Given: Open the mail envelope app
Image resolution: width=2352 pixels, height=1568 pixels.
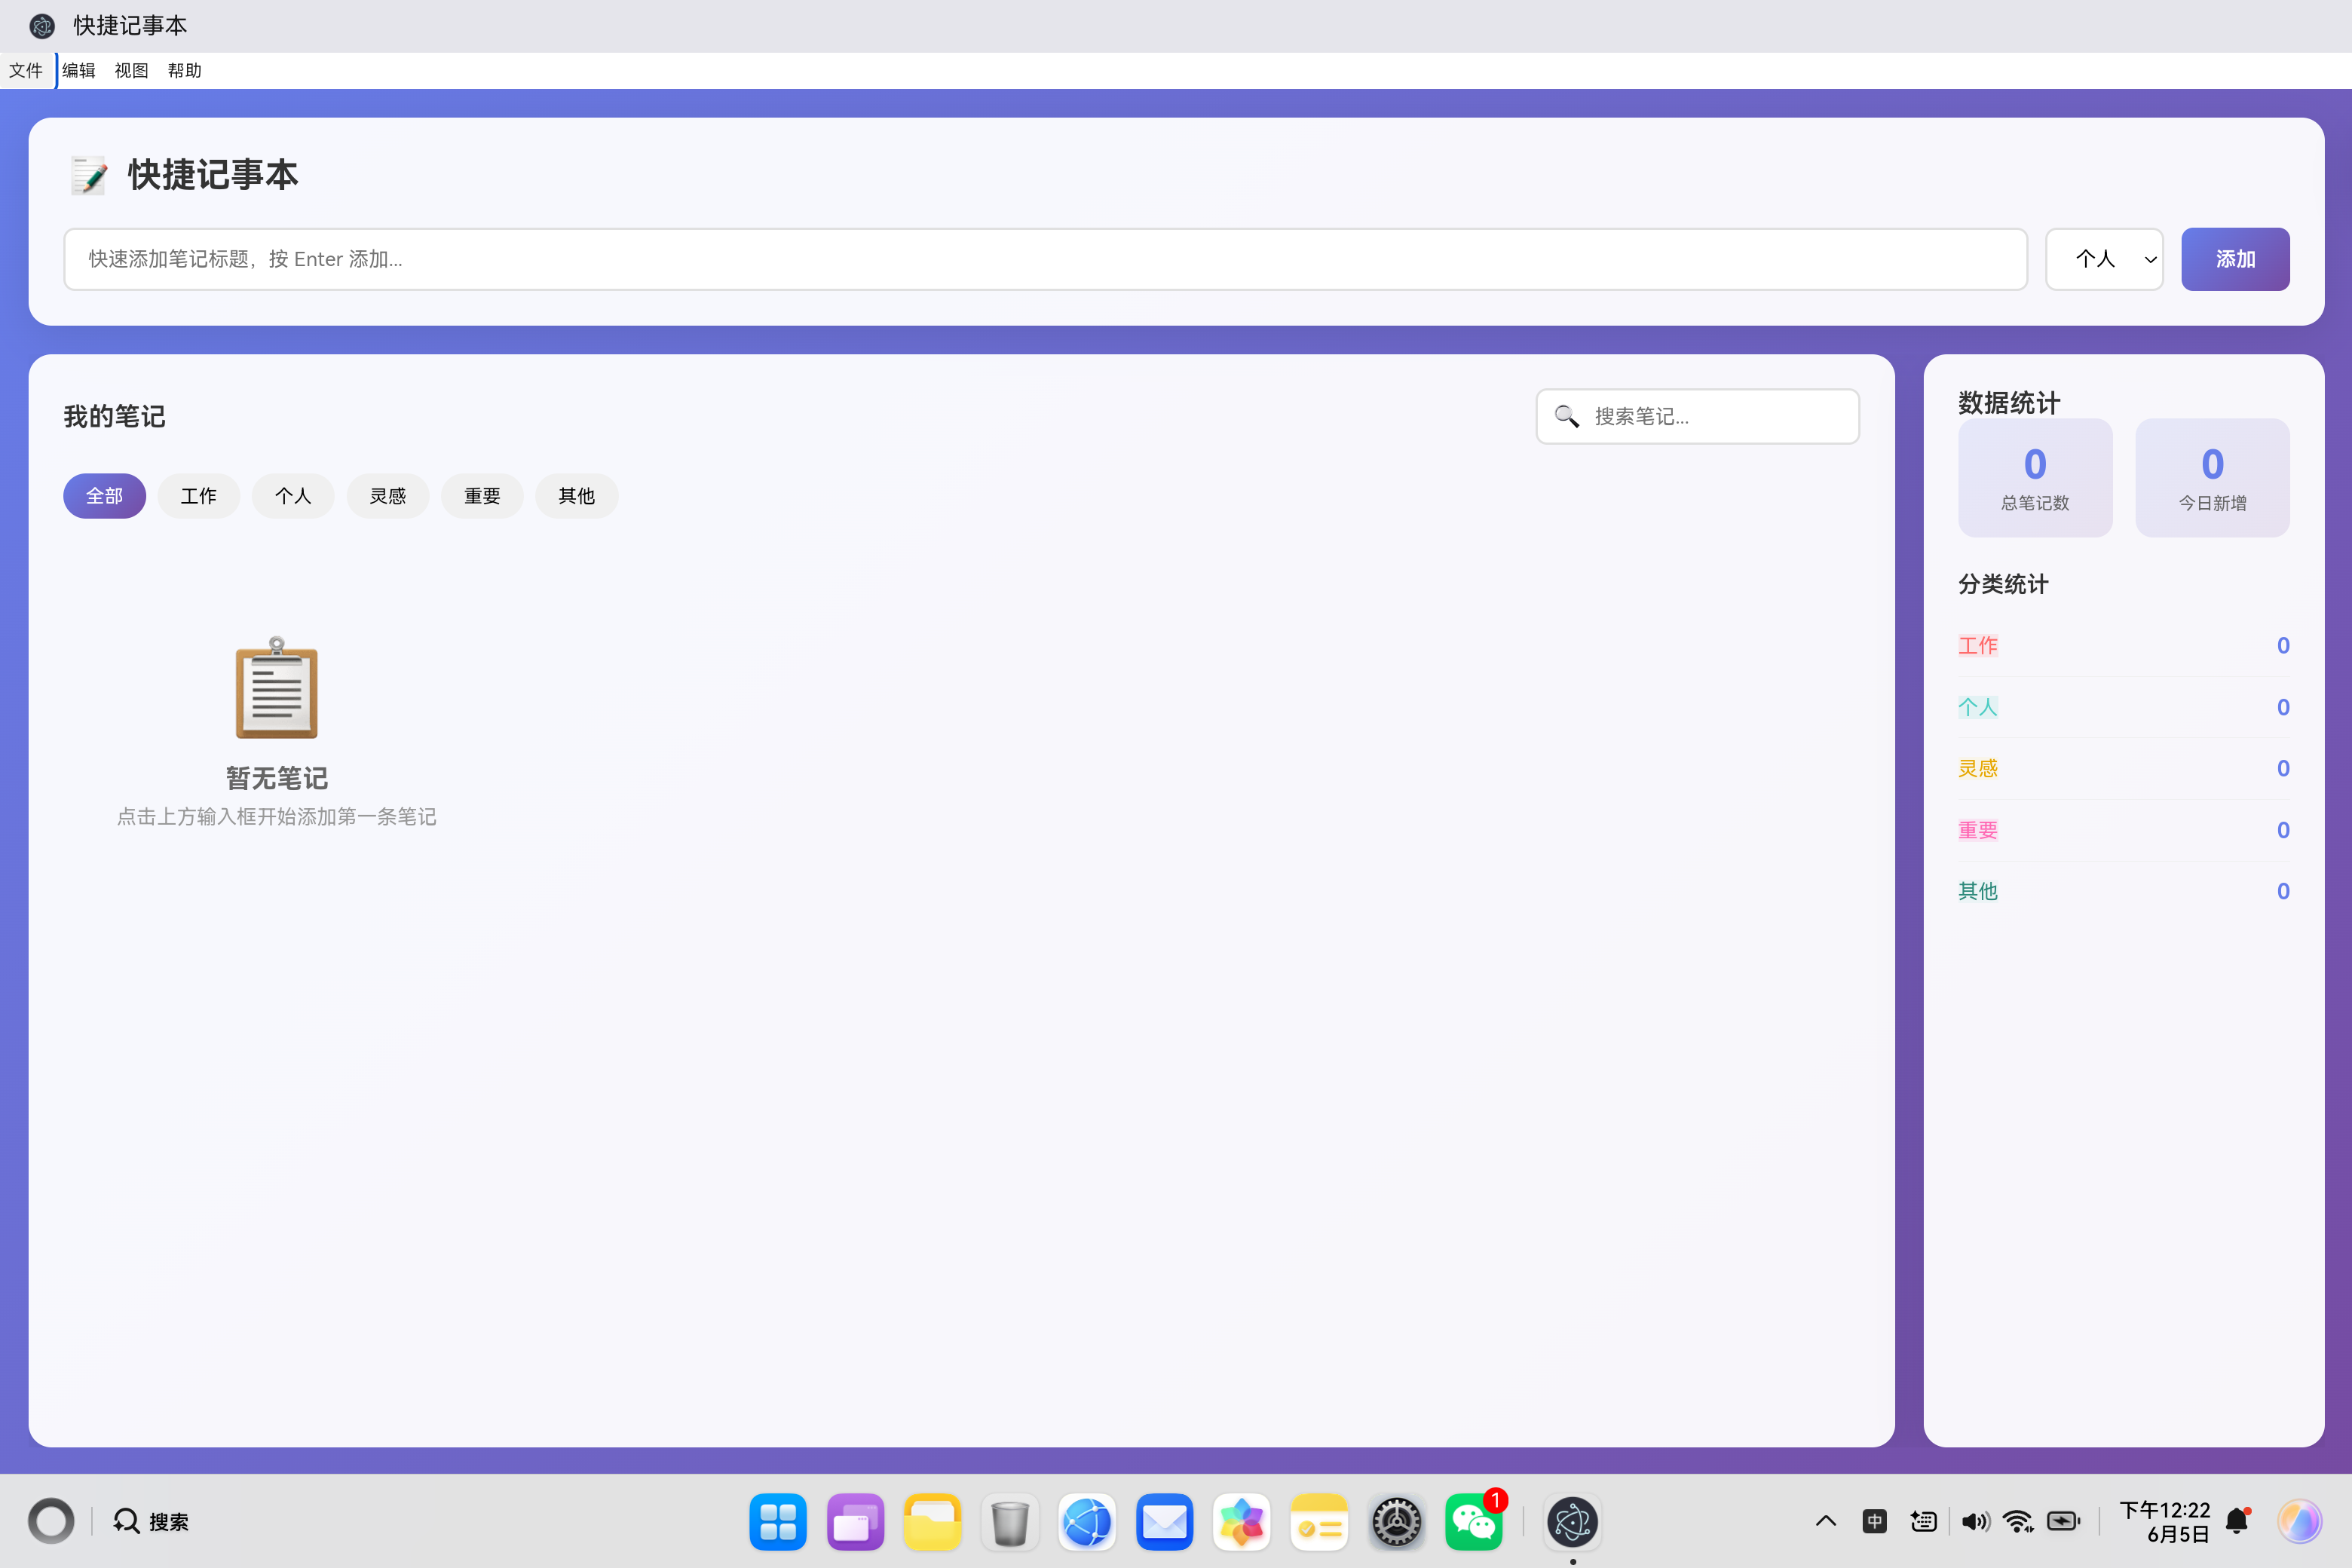Looking at the screenshot, I should point(1164,1521).
